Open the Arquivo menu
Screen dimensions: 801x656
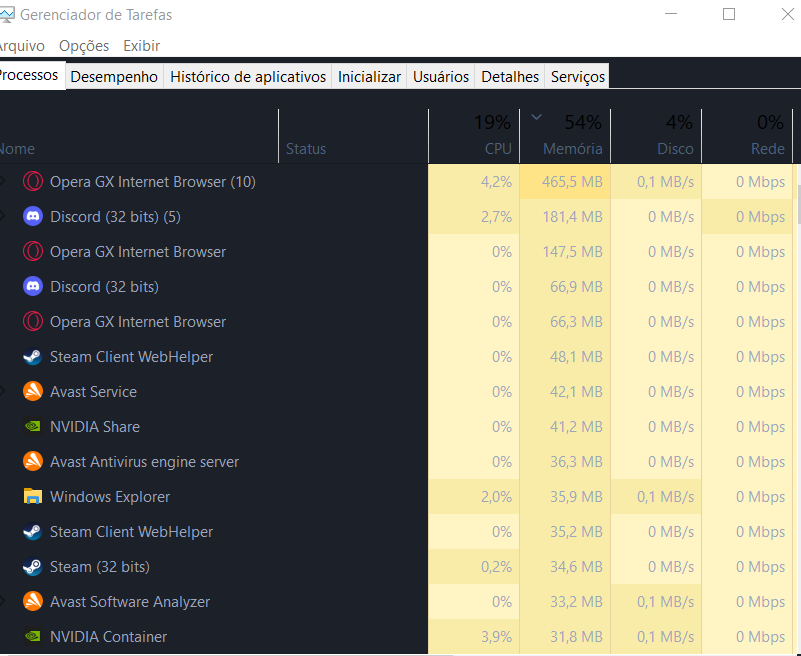coord(21,45)
